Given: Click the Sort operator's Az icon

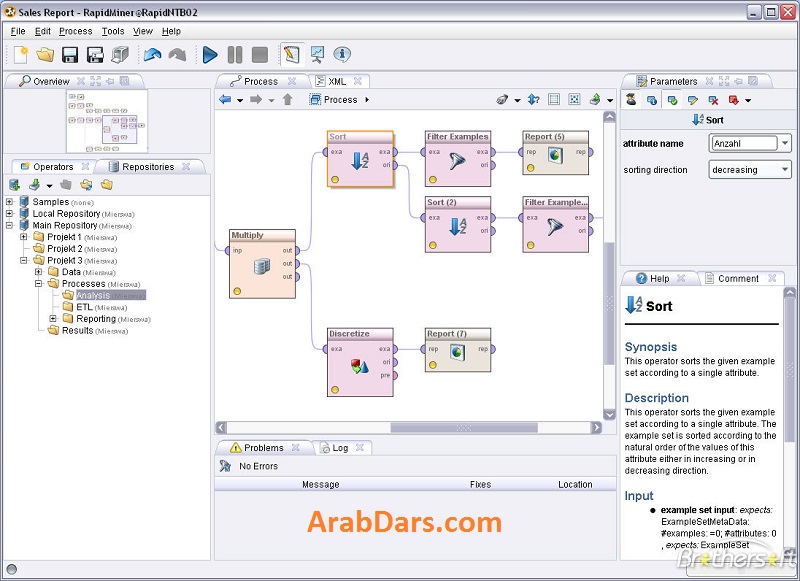Looking at the screenshot, I should [x=360, y=161].
